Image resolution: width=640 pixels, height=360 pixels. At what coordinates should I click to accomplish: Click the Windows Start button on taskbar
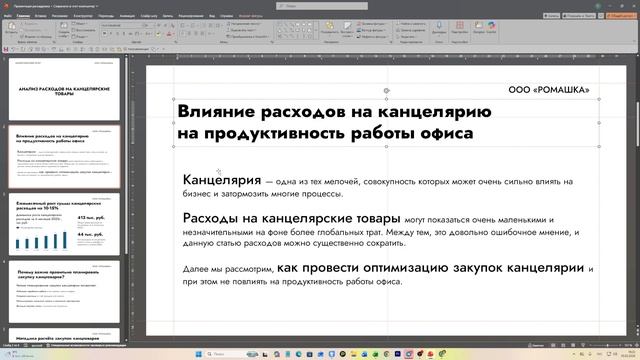point(199,354)
